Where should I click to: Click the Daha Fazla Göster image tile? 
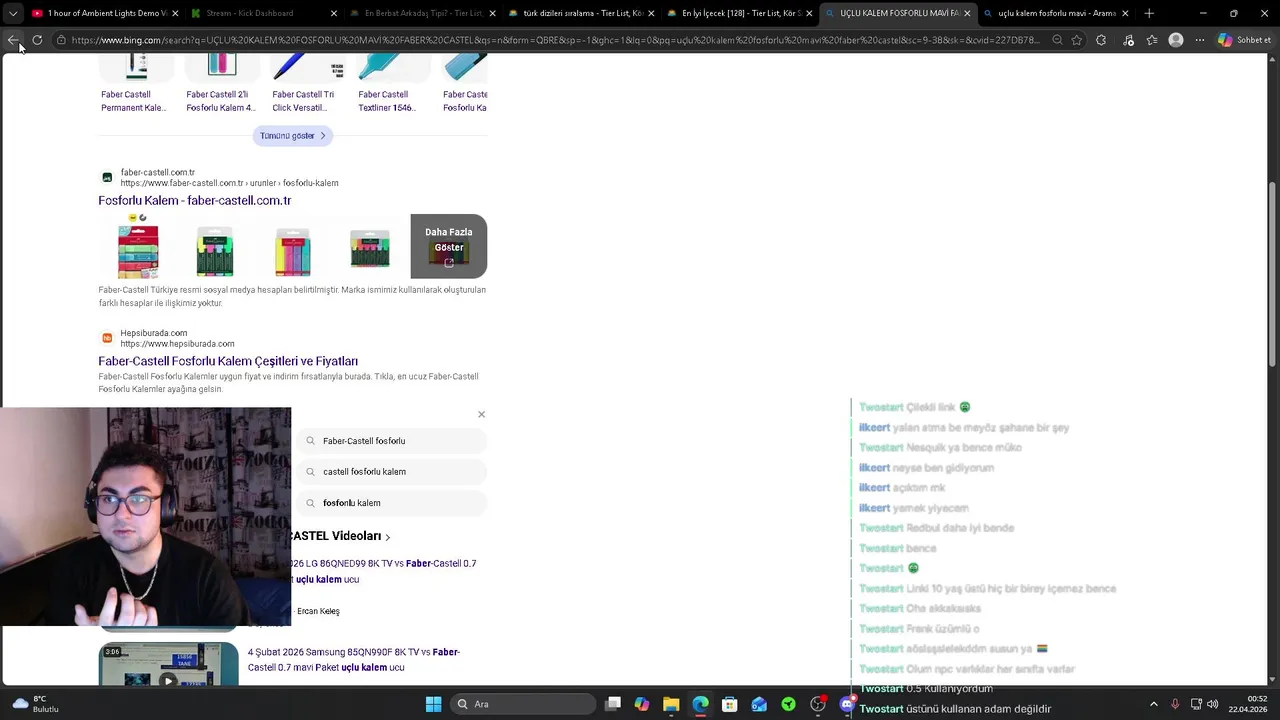click(x=449, y=246)
